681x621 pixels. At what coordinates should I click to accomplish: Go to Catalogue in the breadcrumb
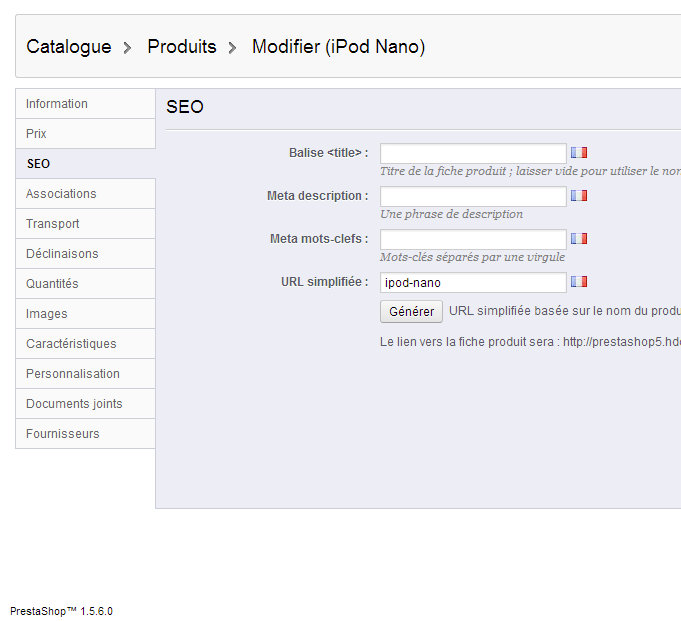pyautogui.click(x=69, y=47)
